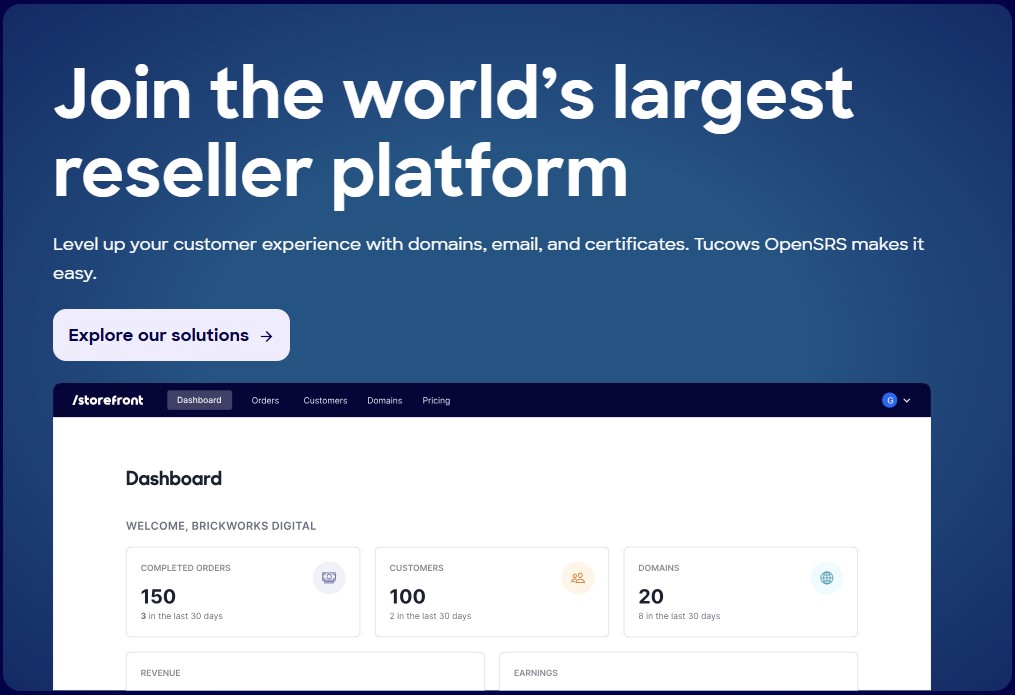The width and height of the screenshot is (1015, 695).
Task: Open the Orders menu item
Action: click(x=265, y=400)
